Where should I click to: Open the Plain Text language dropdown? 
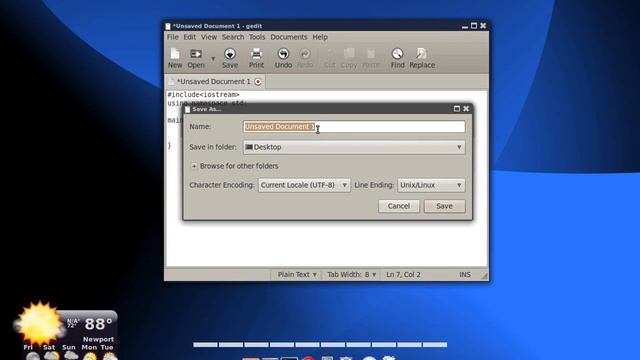297,275
